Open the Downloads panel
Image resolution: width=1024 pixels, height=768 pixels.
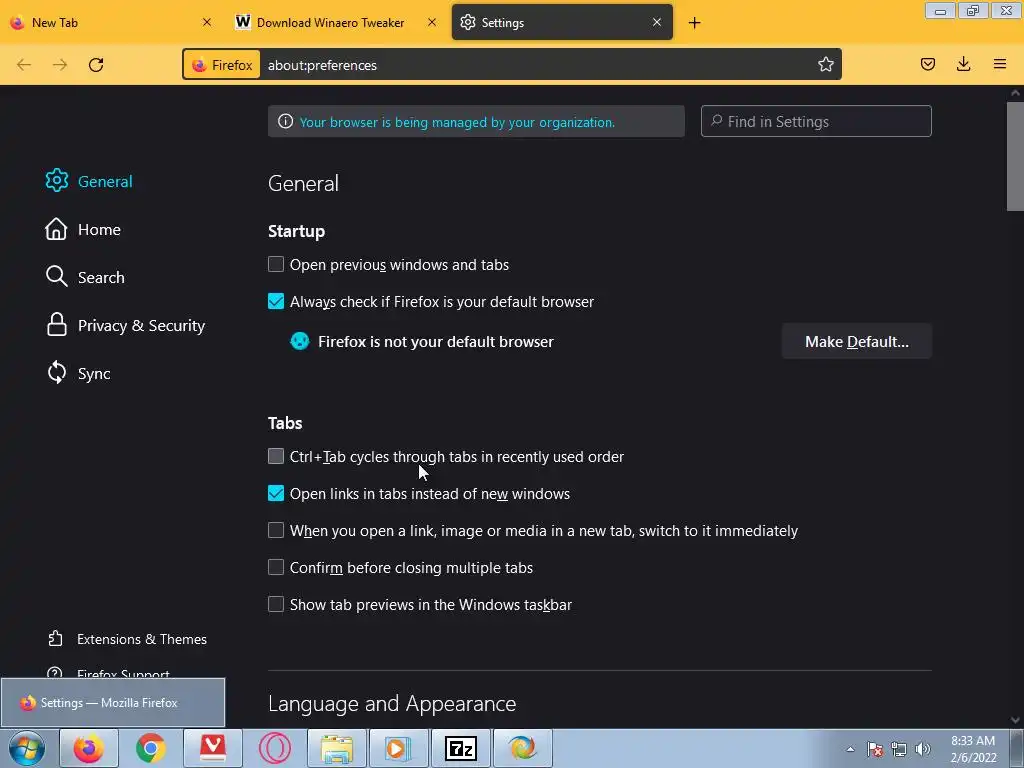coord(963,64)
